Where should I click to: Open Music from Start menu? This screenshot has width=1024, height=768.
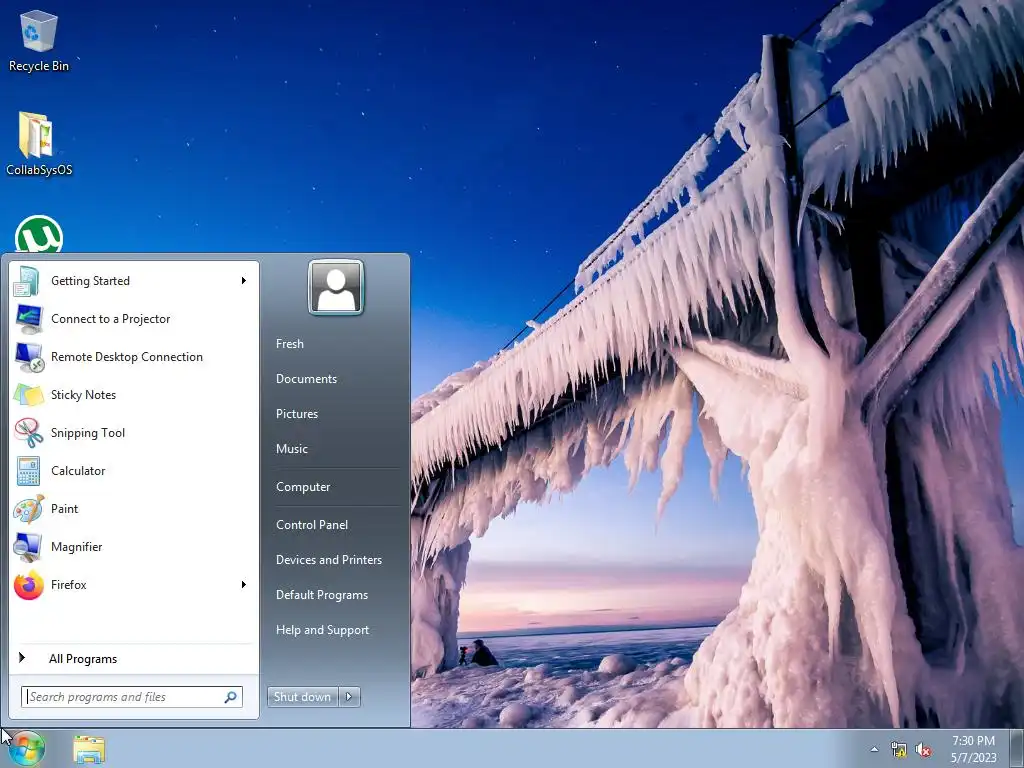point(291,449)
